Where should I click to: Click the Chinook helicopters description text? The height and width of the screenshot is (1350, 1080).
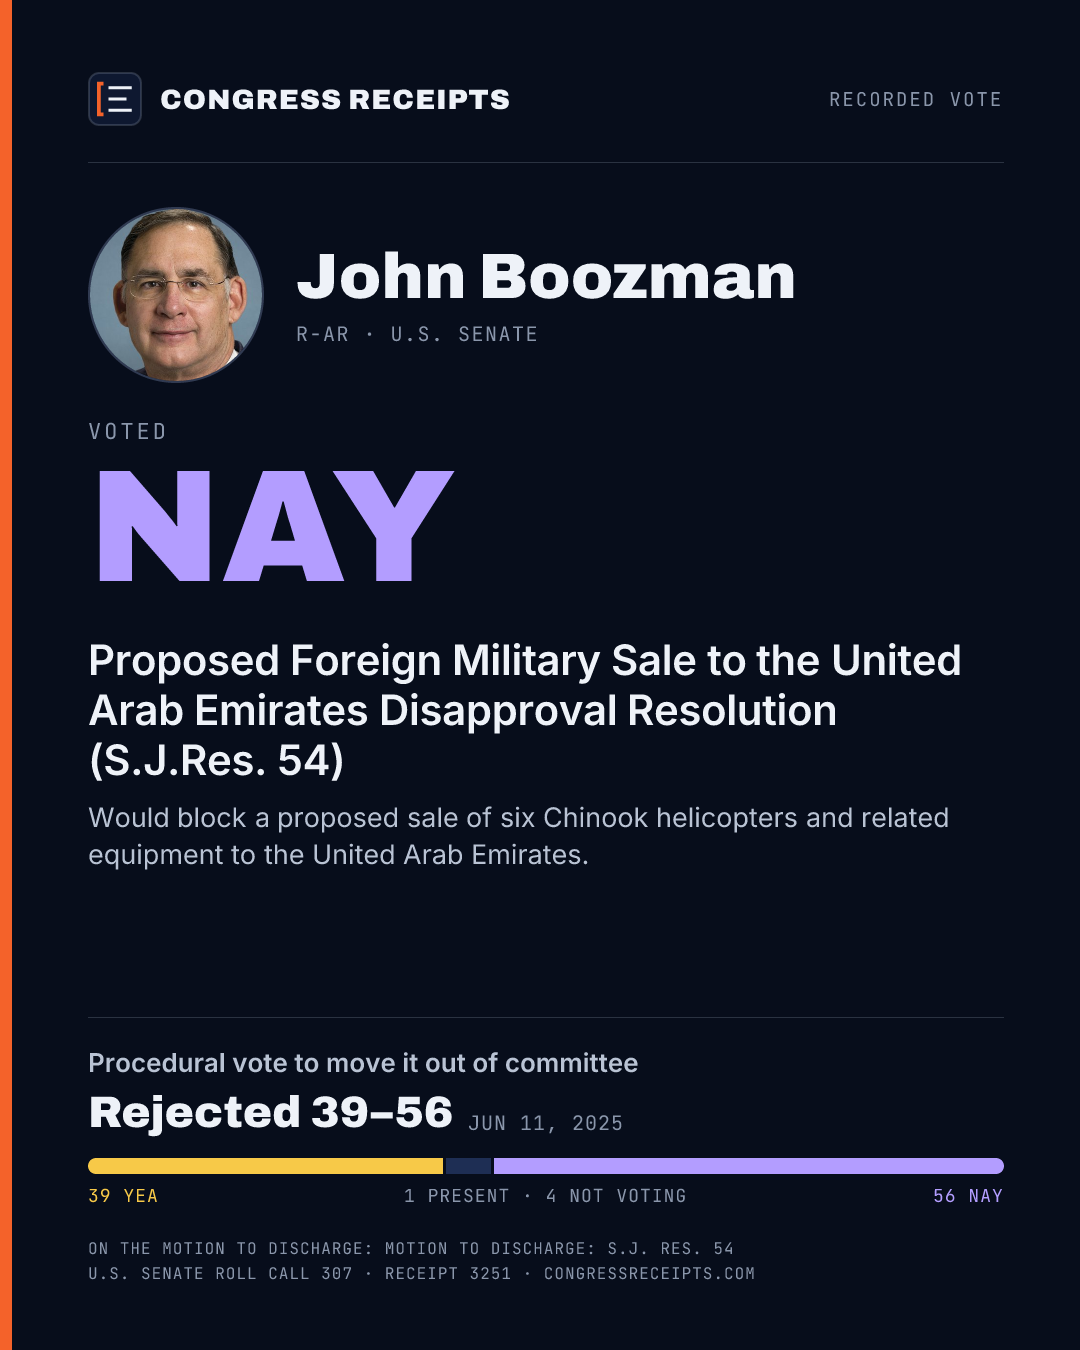[518, 836]
